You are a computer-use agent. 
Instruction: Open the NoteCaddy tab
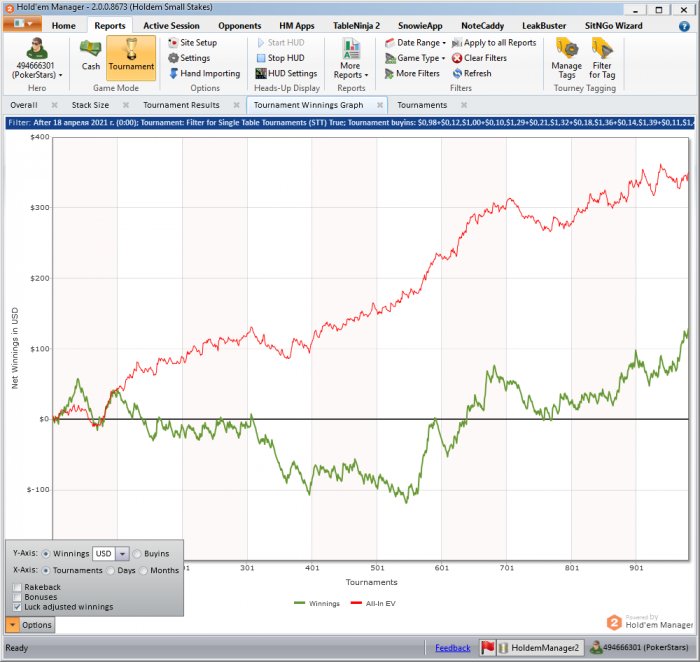(x=482, y=26)
